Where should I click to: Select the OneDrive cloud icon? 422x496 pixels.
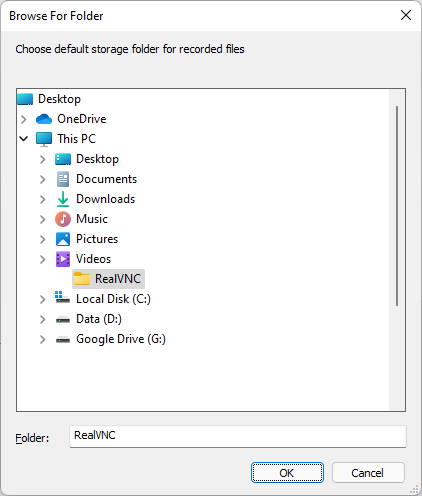(44, 119)
